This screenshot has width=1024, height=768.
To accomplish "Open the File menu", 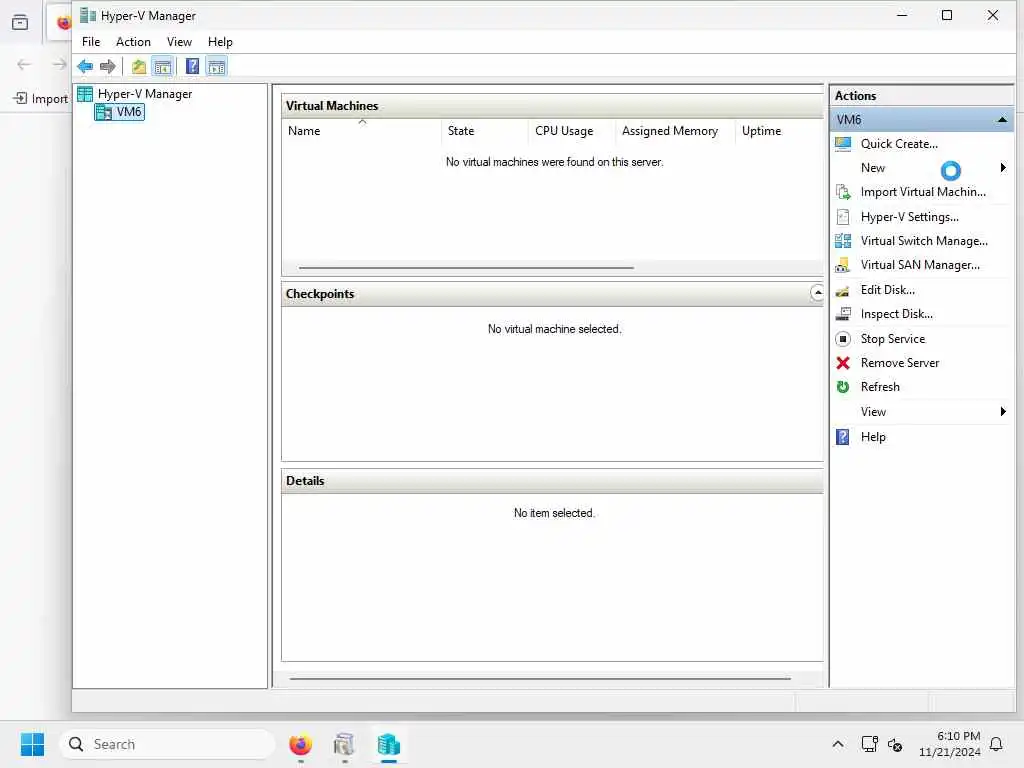I will tap(91, 42).
